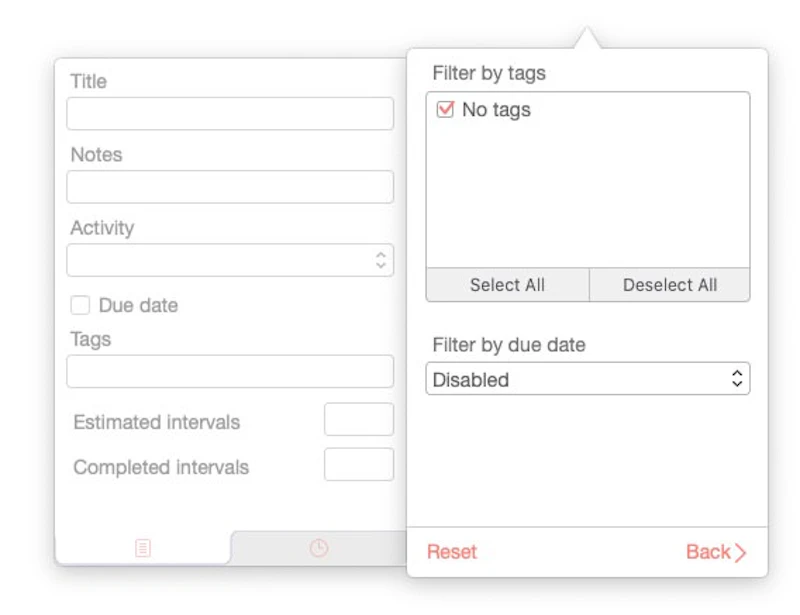Click the Estimated intervals box
800x615 pixels.
359,420
